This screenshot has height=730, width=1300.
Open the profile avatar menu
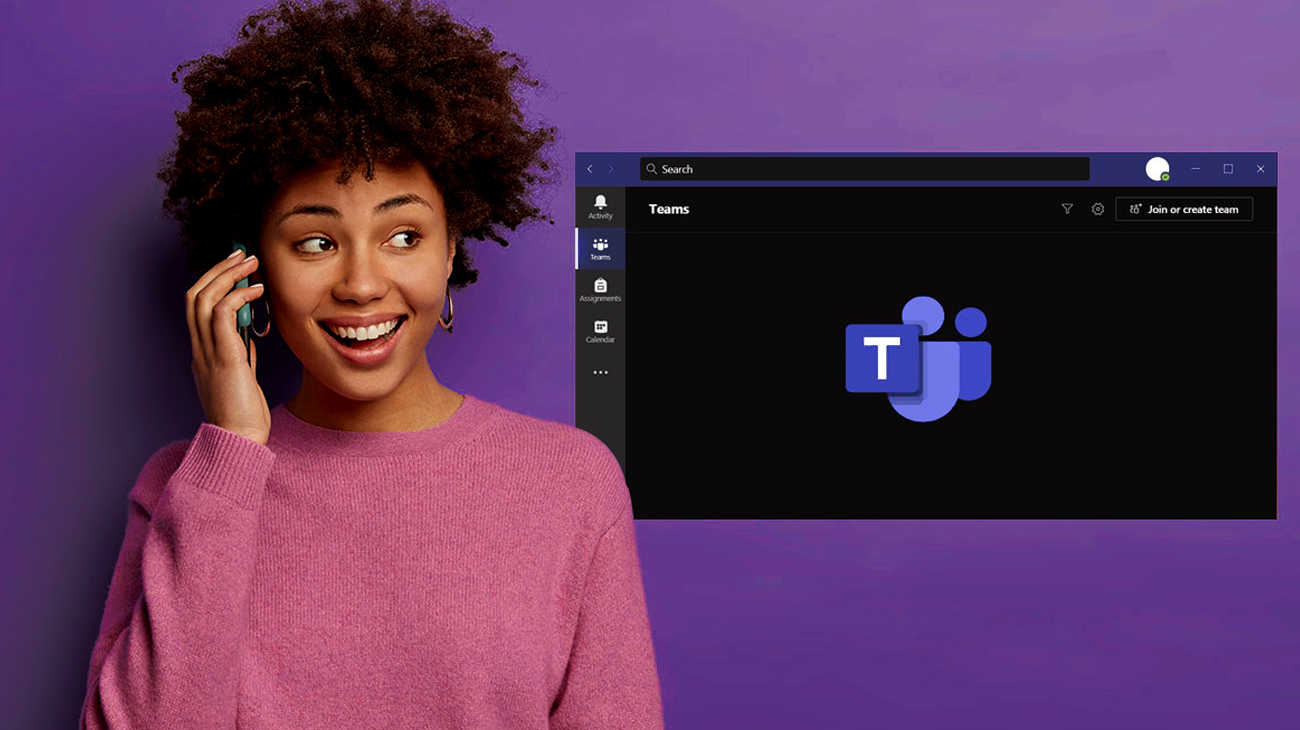(1158, 169)
